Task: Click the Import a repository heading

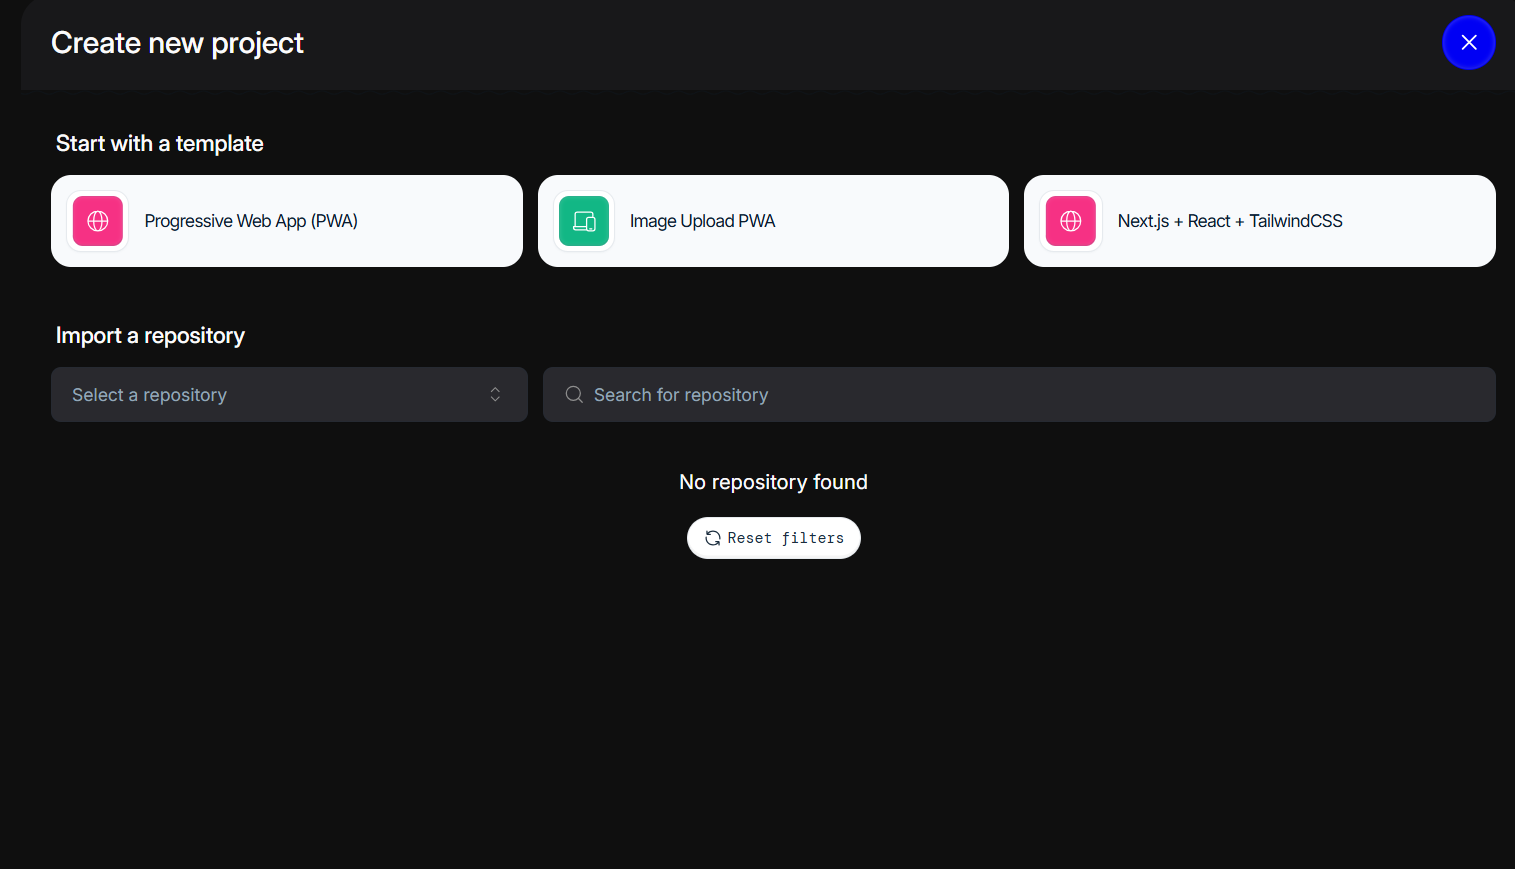Action: coord(150,336)
